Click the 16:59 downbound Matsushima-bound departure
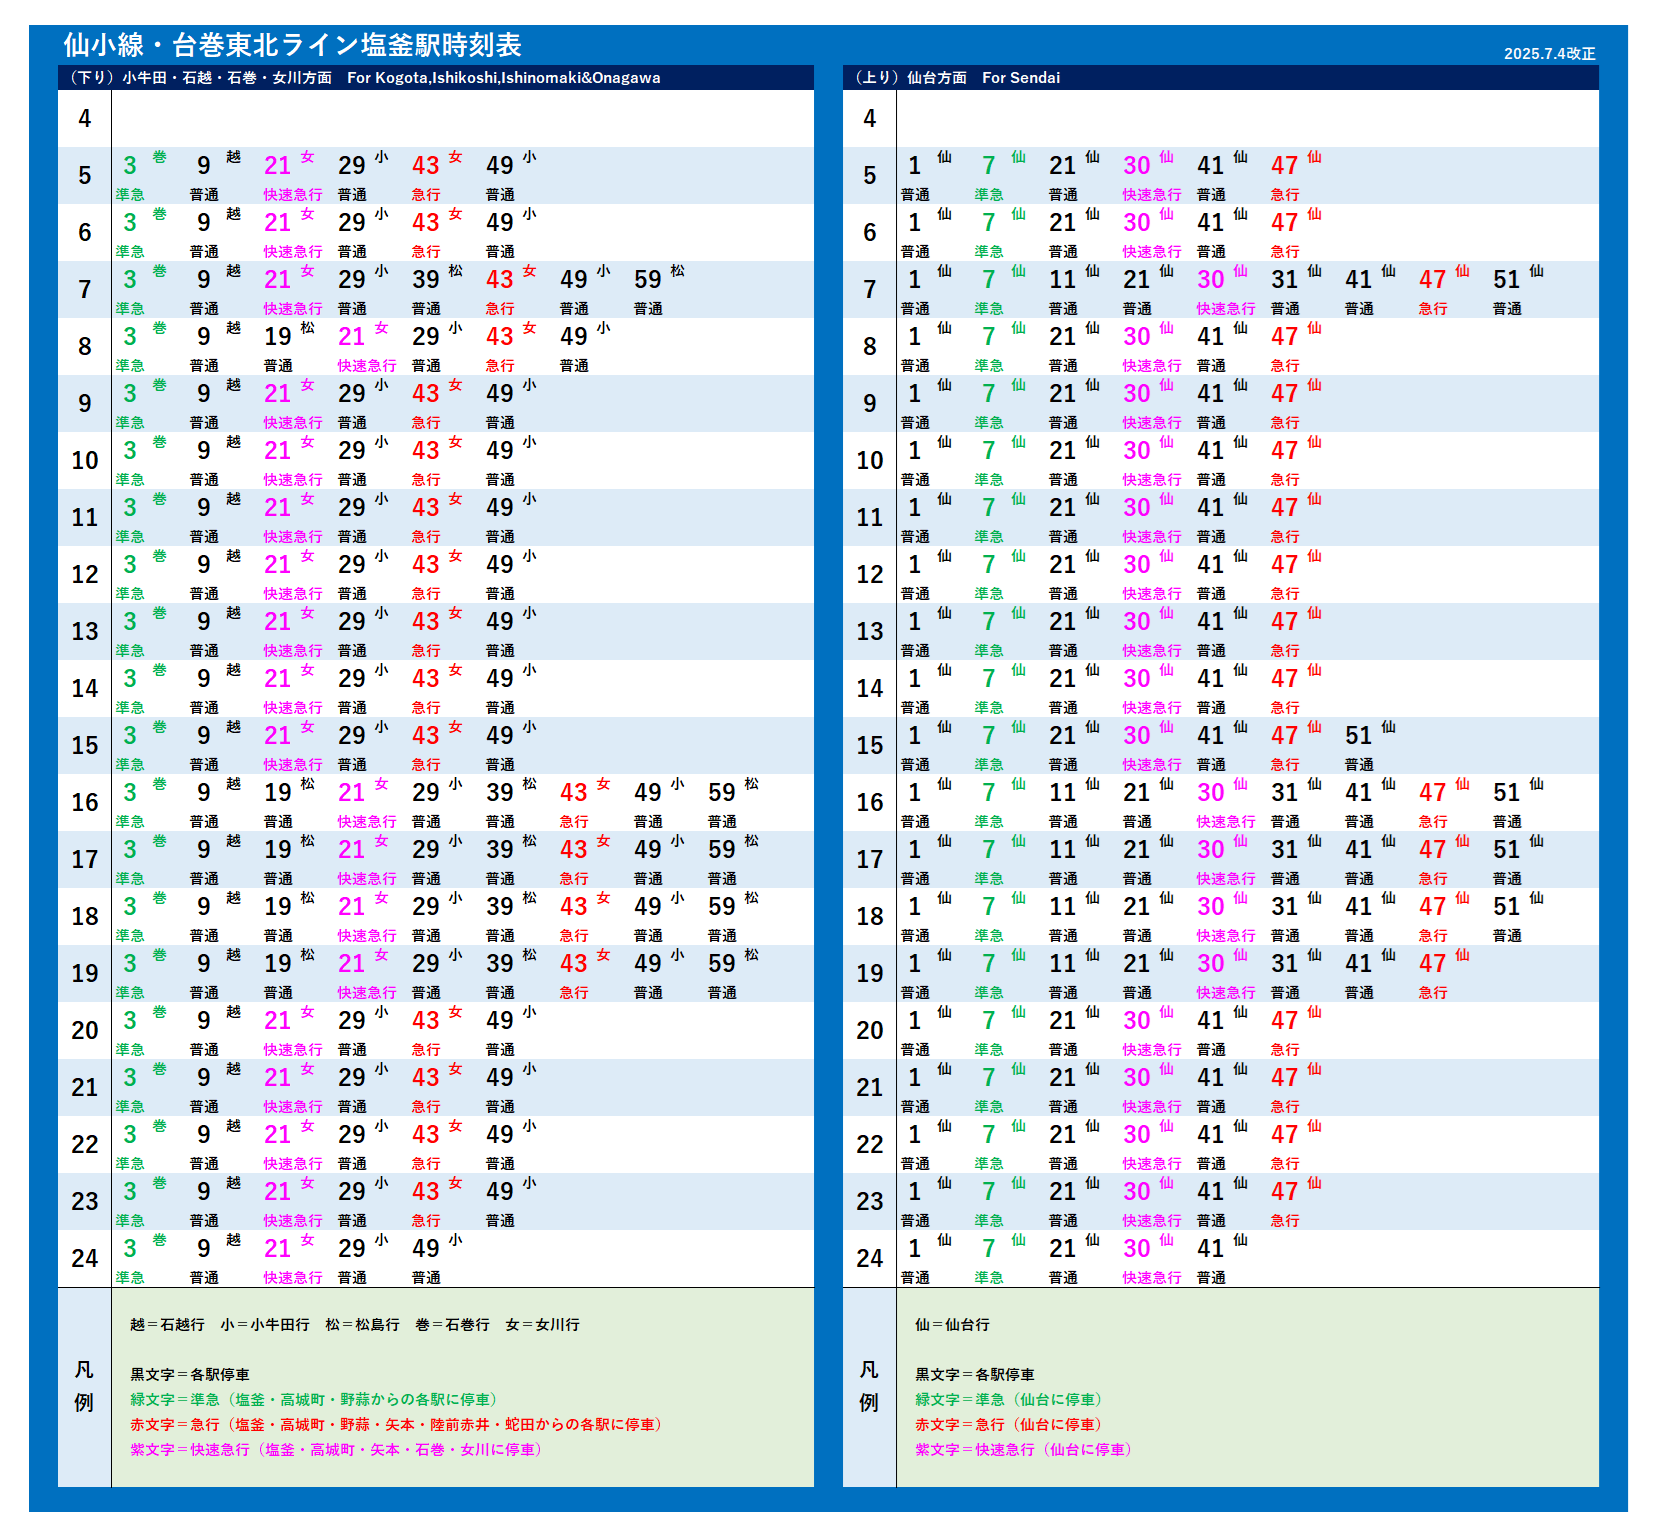The height and width of the screenshot is (1538, 1658). 723,793
